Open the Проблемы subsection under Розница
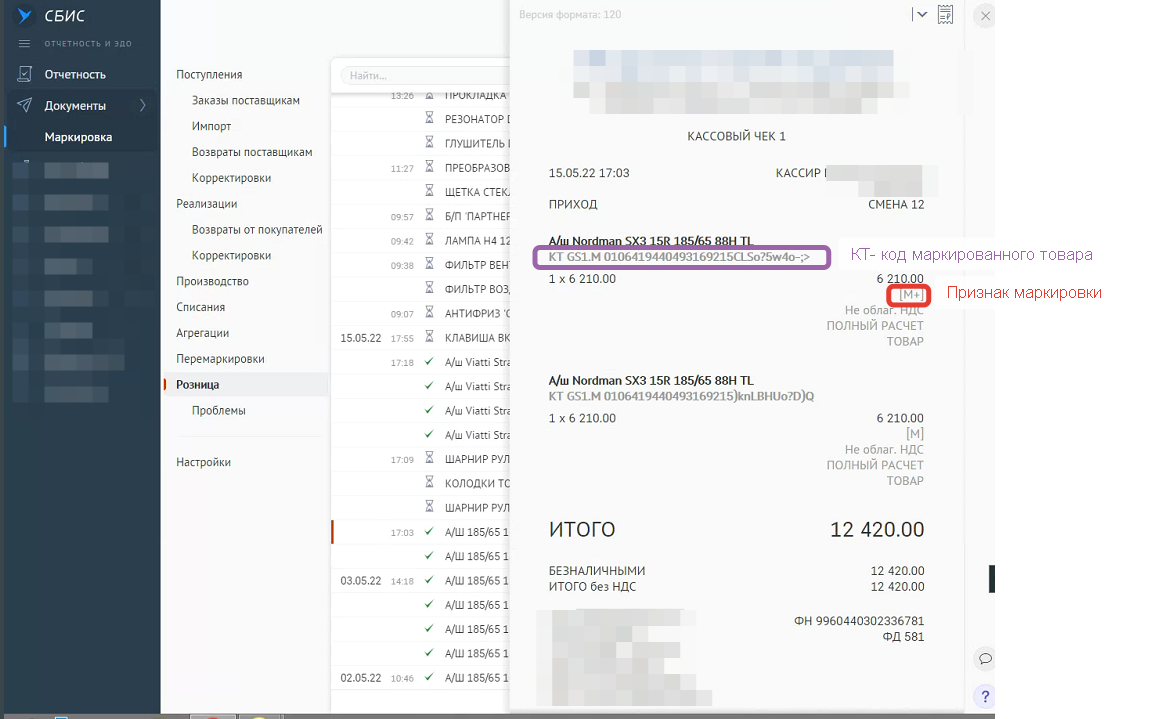The width and height of the screenshot is (1154, 719). tap(218, 410)
